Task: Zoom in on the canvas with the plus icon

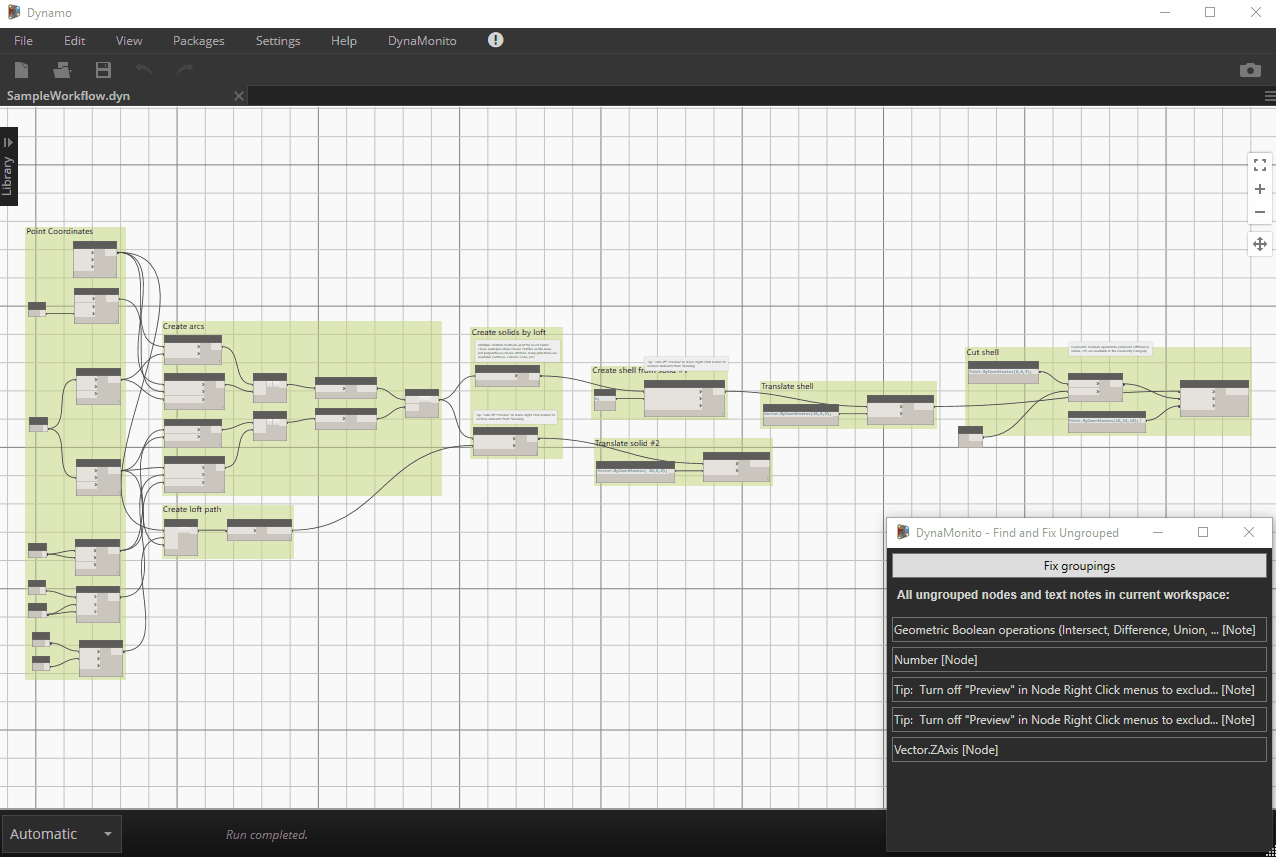Action: [x=1260, y=189]
